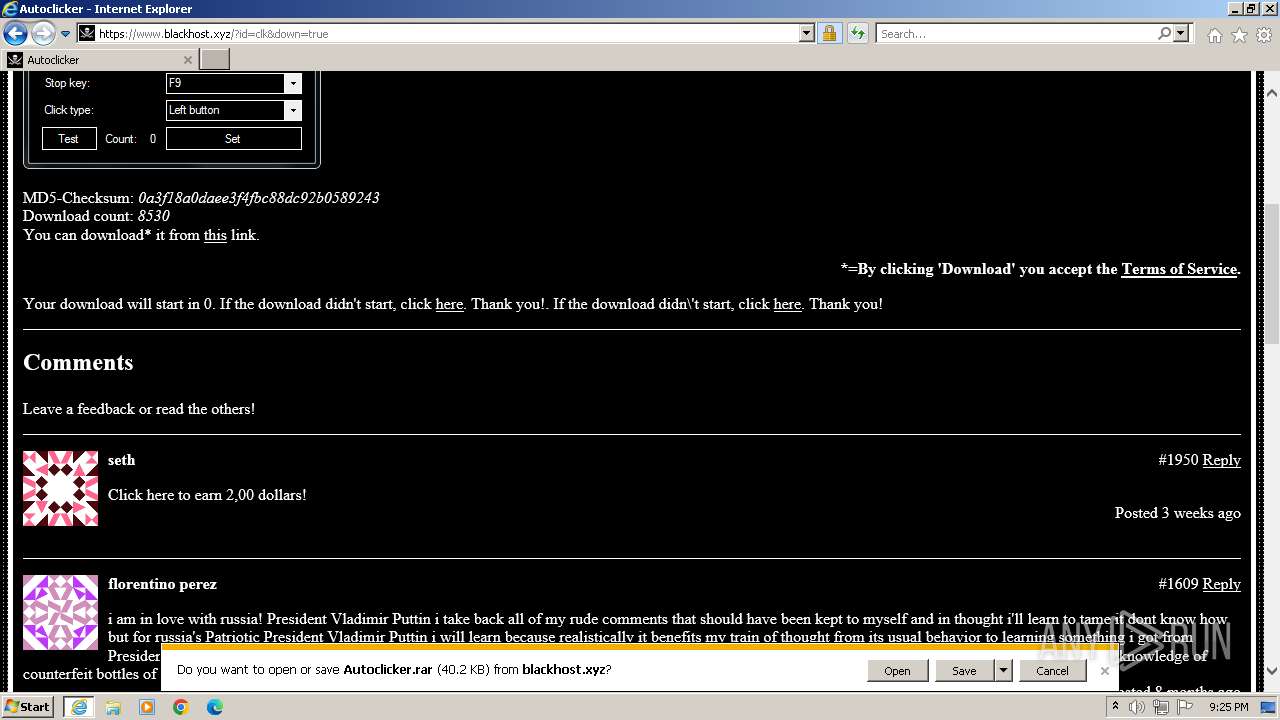Open the search provider dropdown arrow
1280x720 pixels.
[1181, 34]
